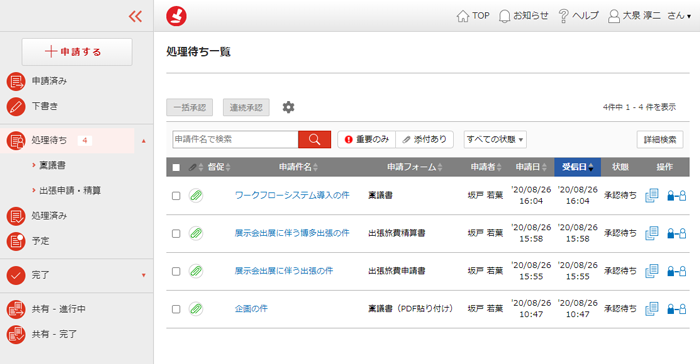This screenshot has width=700, height=364.
Task: Check the 展示会出展に伴う博多出張の件 row checkbox
Action: pyautogui.click(x=176, y=234)
